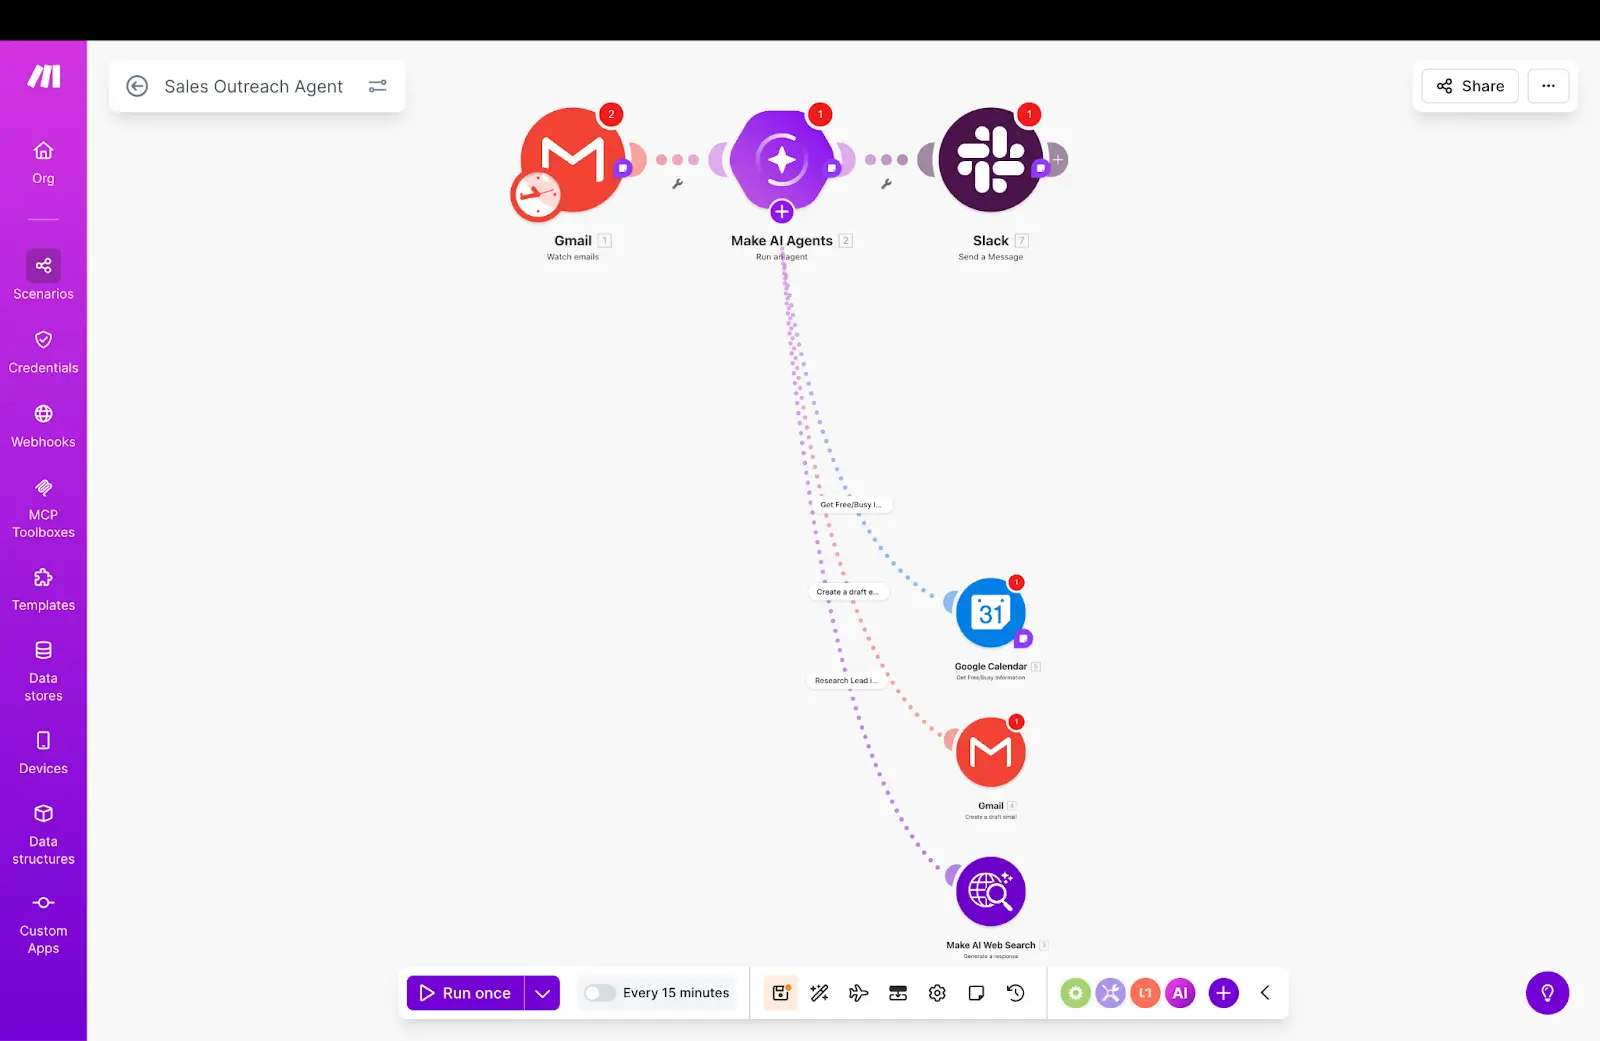The height and width of the screenshot is (1041, 1600).
Task: Open scenario settings gear icon
Action: point(937,993)
